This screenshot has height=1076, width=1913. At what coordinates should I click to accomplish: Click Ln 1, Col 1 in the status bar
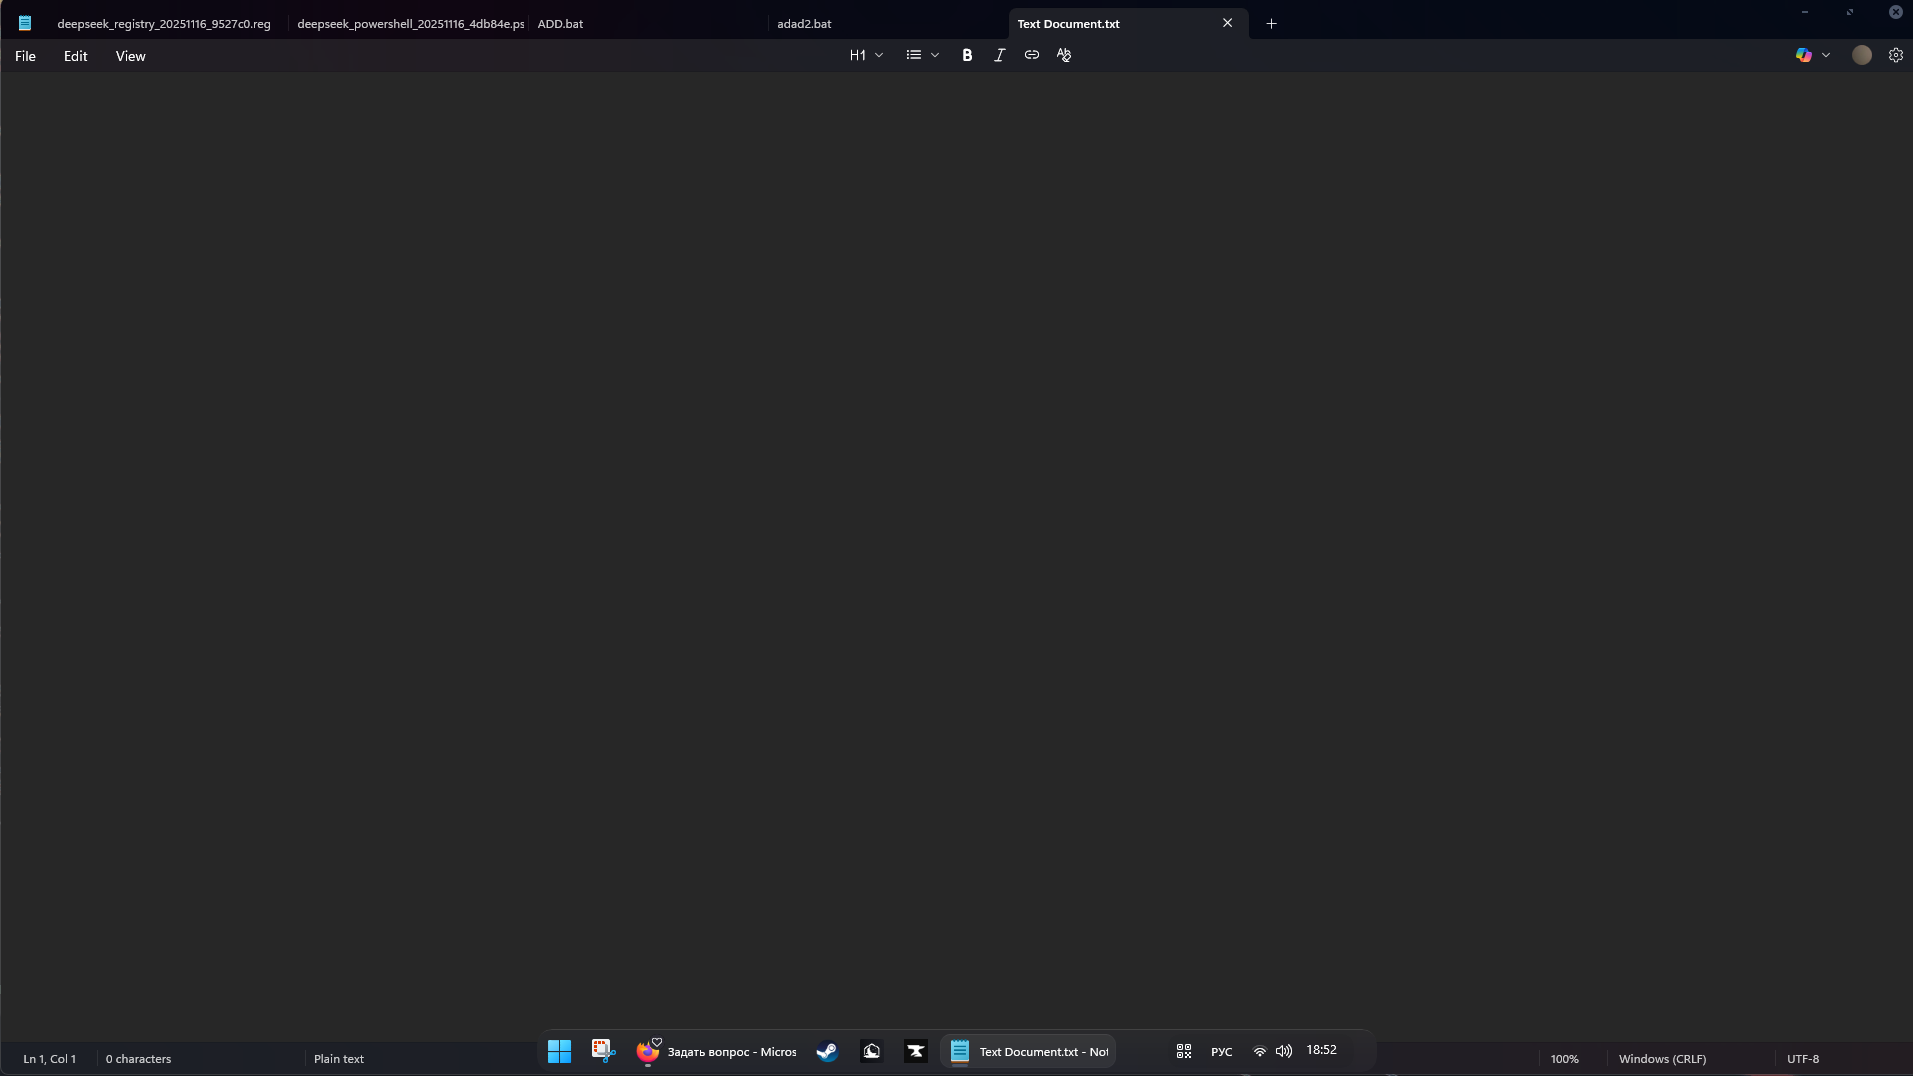click(x=50, y=1058)
